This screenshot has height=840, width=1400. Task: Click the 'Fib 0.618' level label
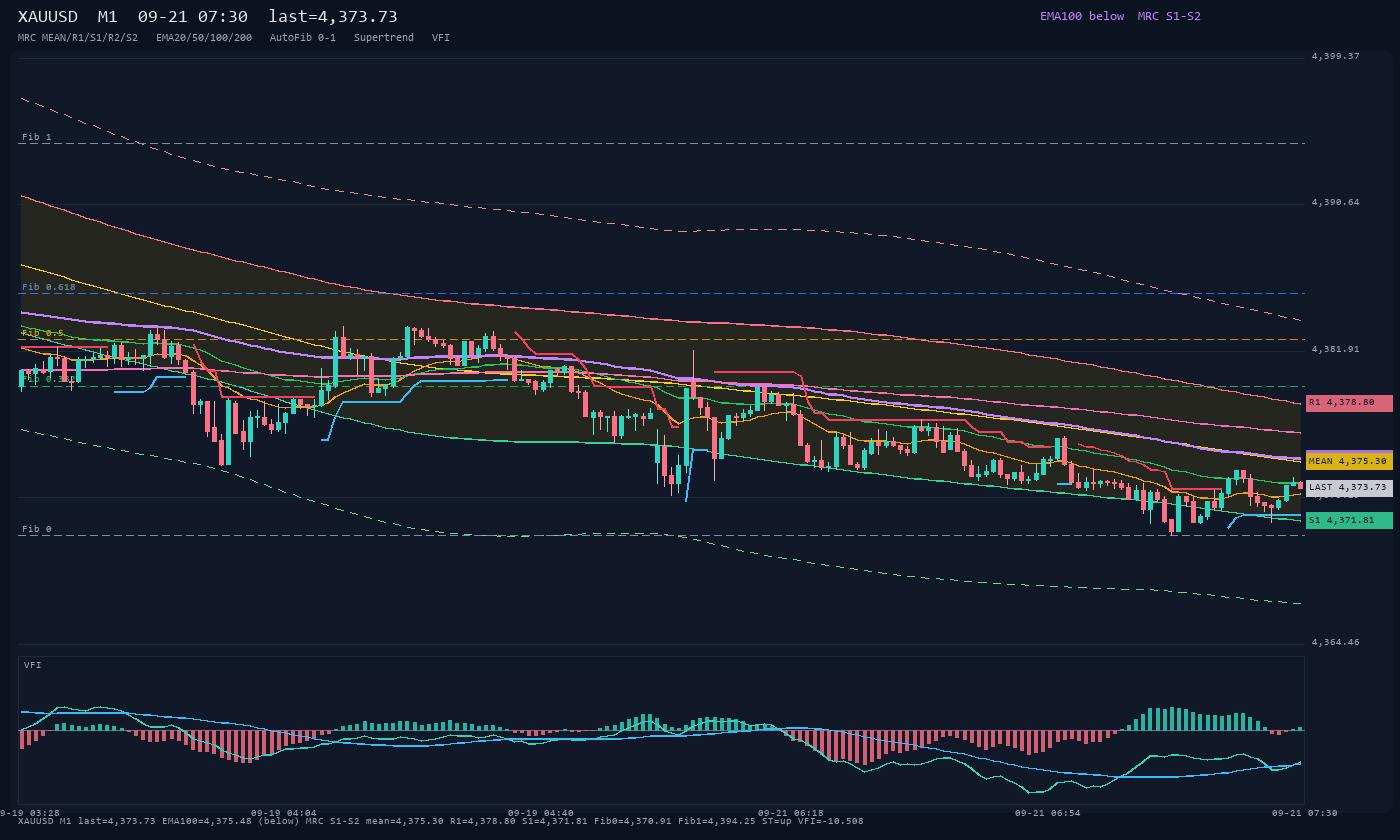pyautogui.click(x=49, y=287)
